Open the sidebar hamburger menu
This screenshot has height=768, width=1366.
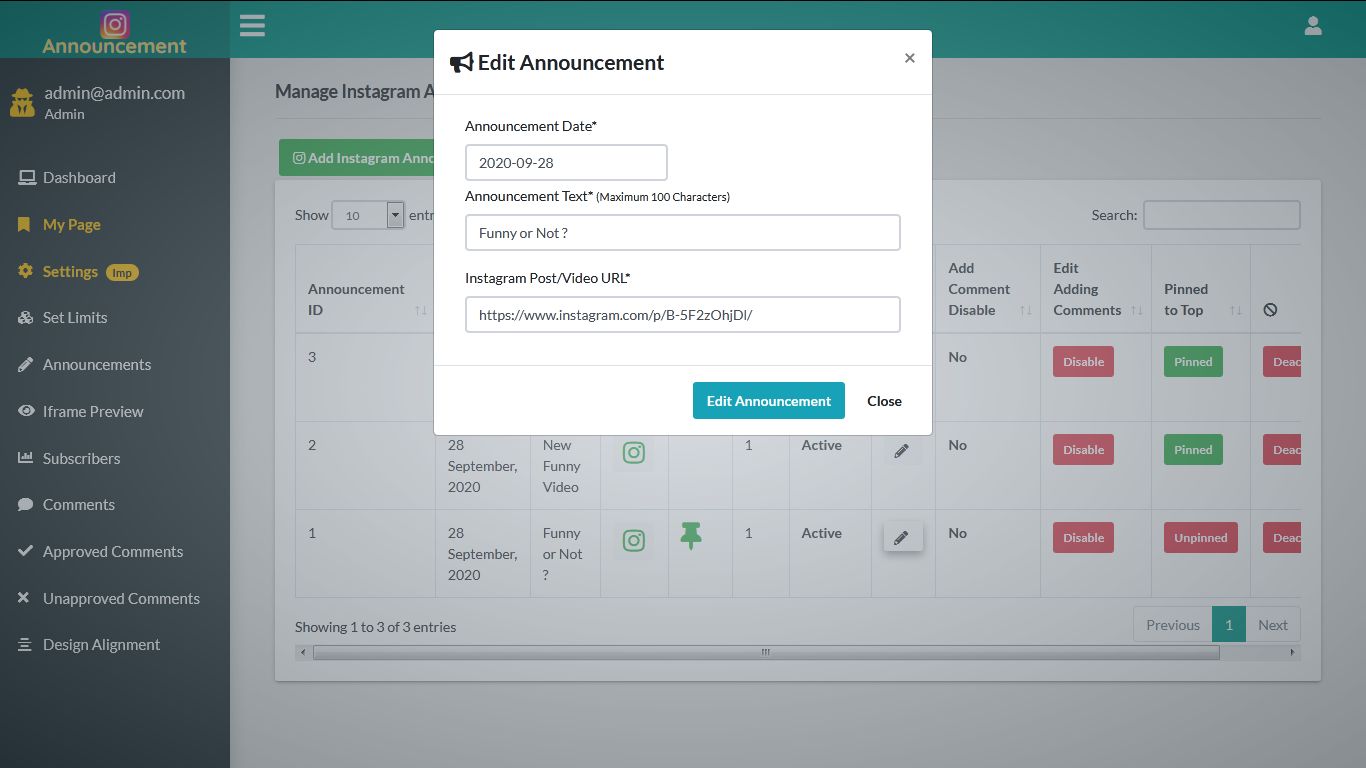pyautogui.click(x=252, y=25)
